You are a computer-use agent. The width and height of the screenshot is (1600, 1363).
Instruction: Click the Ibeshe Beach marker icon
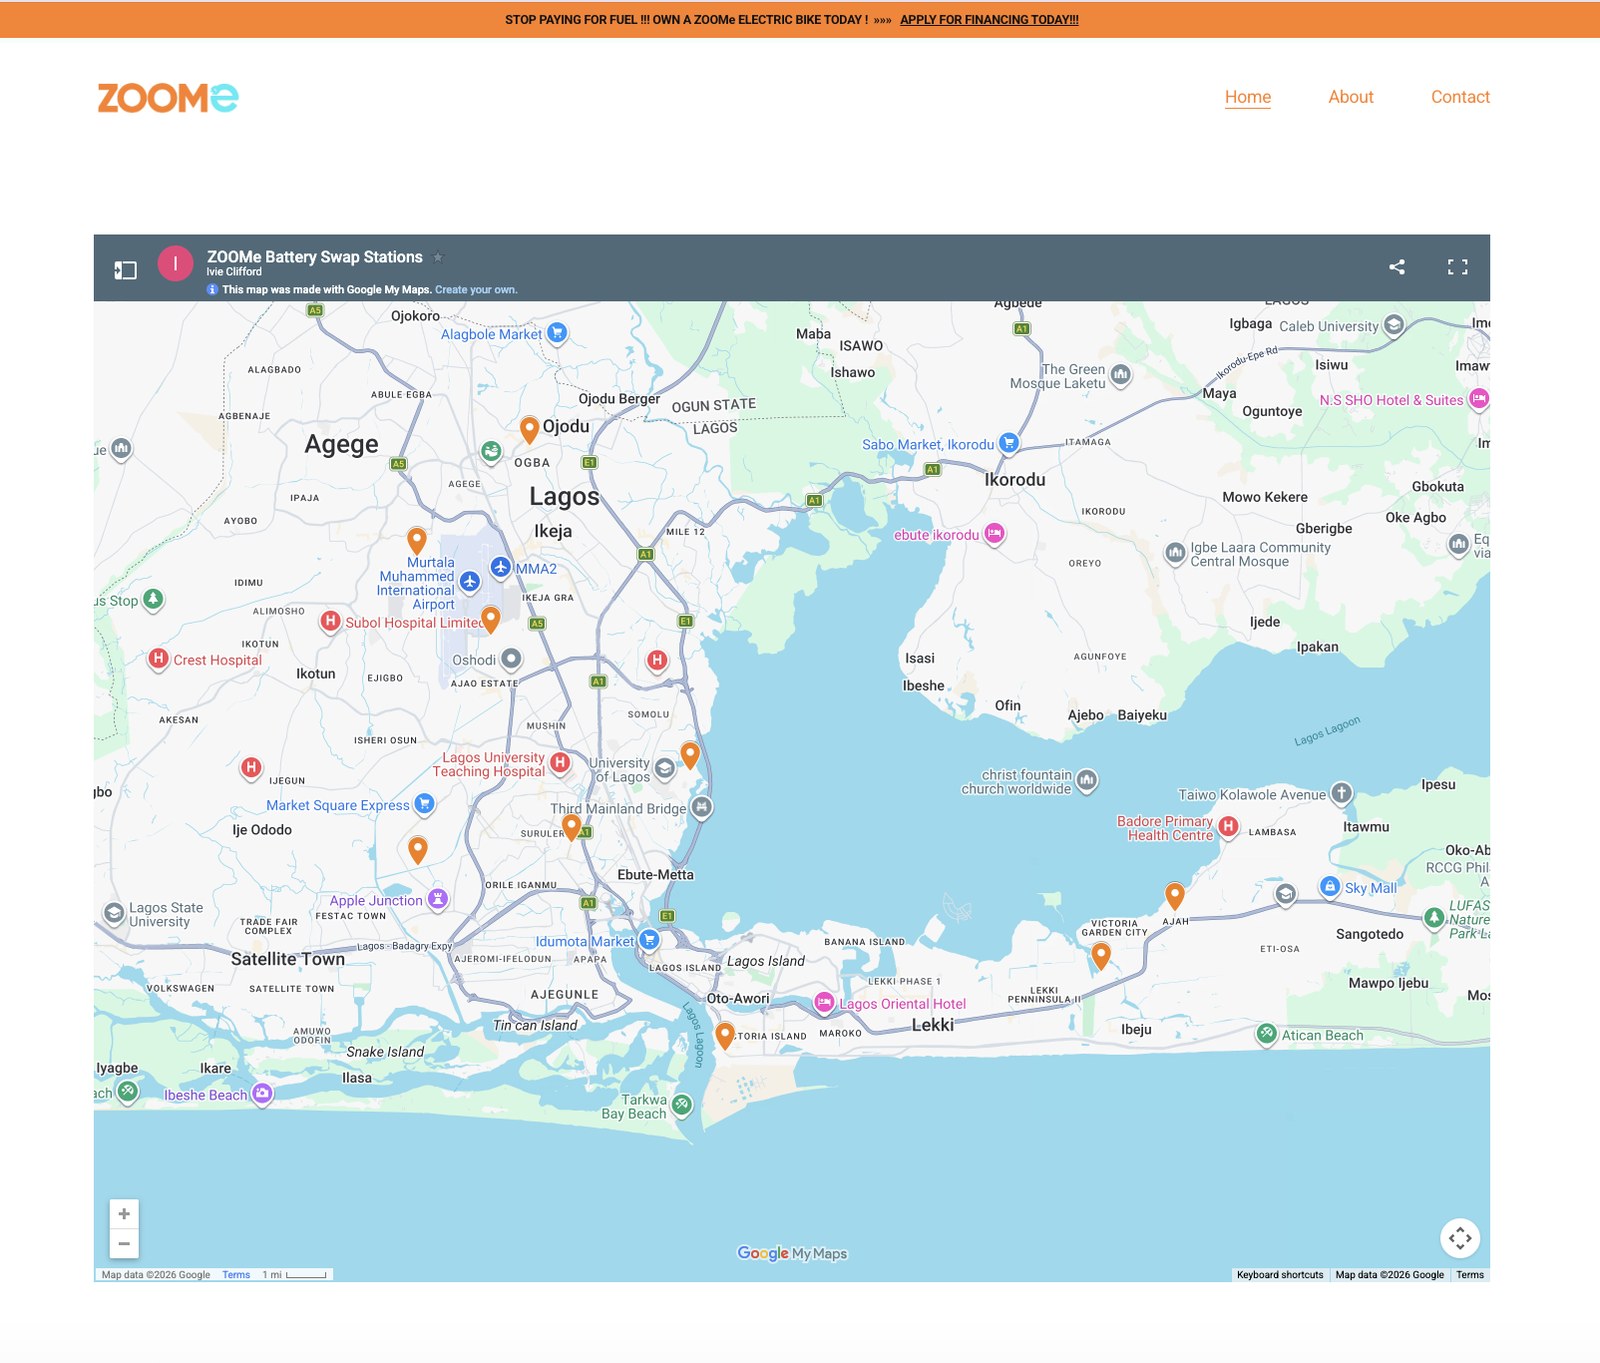262,1093
